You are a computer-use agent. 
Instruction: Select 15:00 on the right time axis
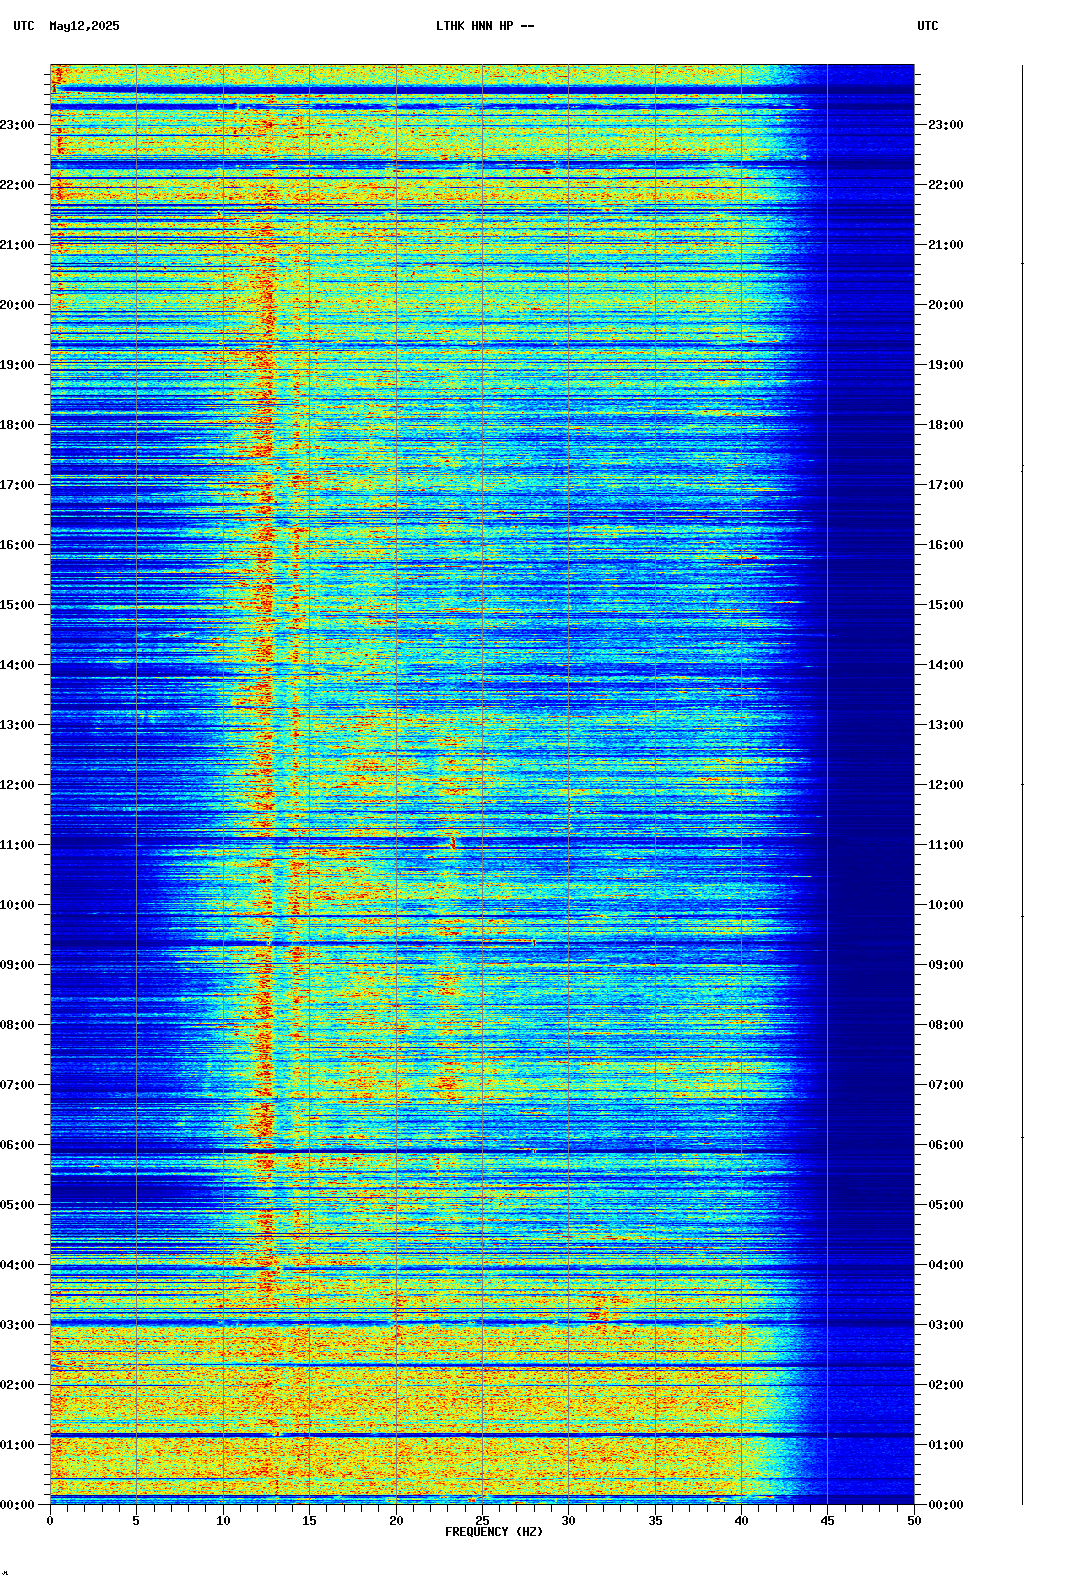point(946,605)
